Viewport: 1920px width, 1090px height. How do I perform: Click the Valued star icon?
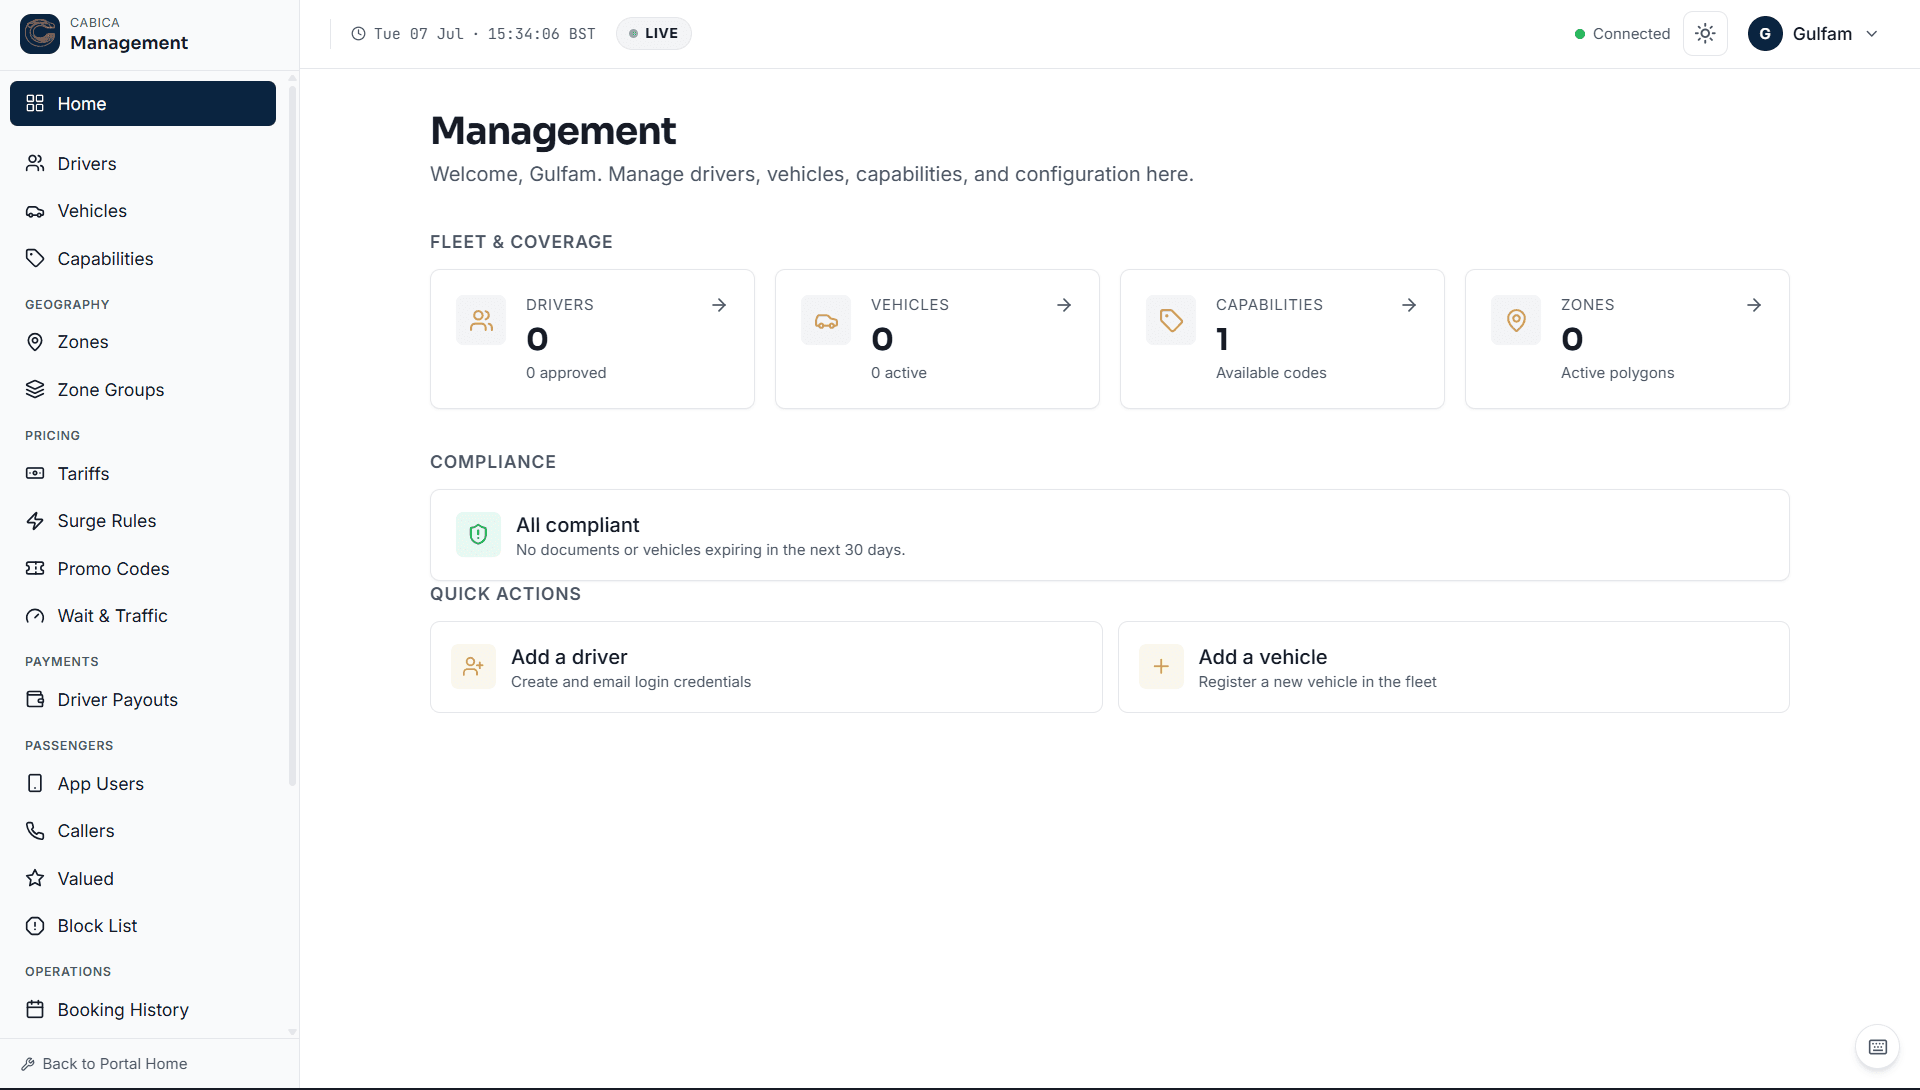pos(35,878)
